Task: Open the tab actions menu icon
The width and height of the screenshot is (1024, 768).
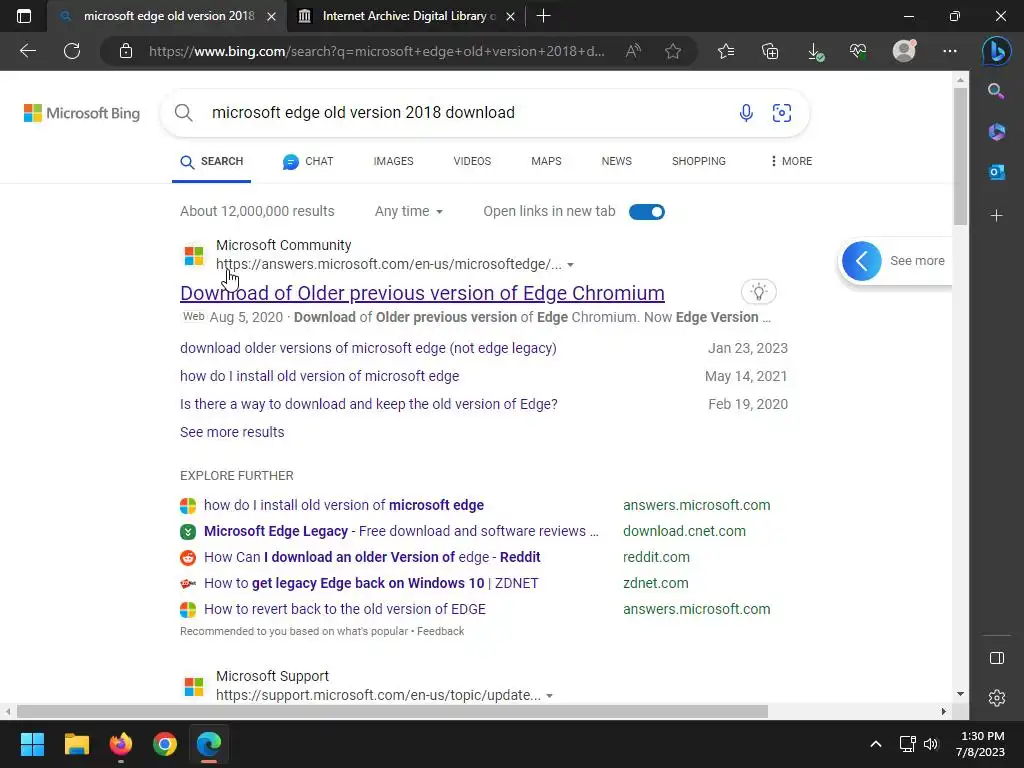Action: click(24, 16)
